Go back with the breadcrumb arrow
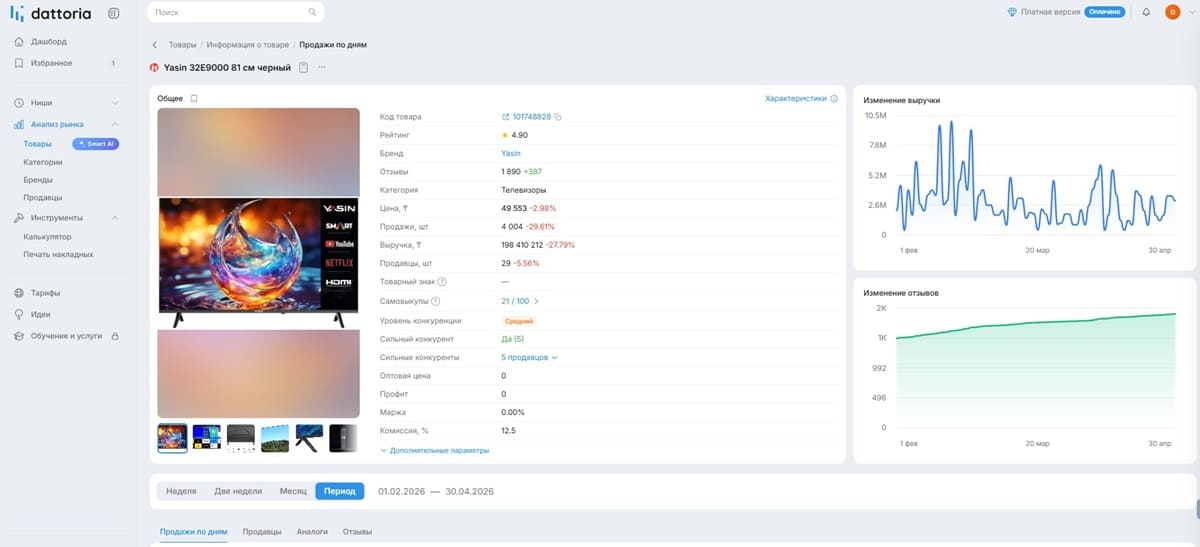Screen dimensions: 1200x547 pyautogui.click(x=155, y=45)
